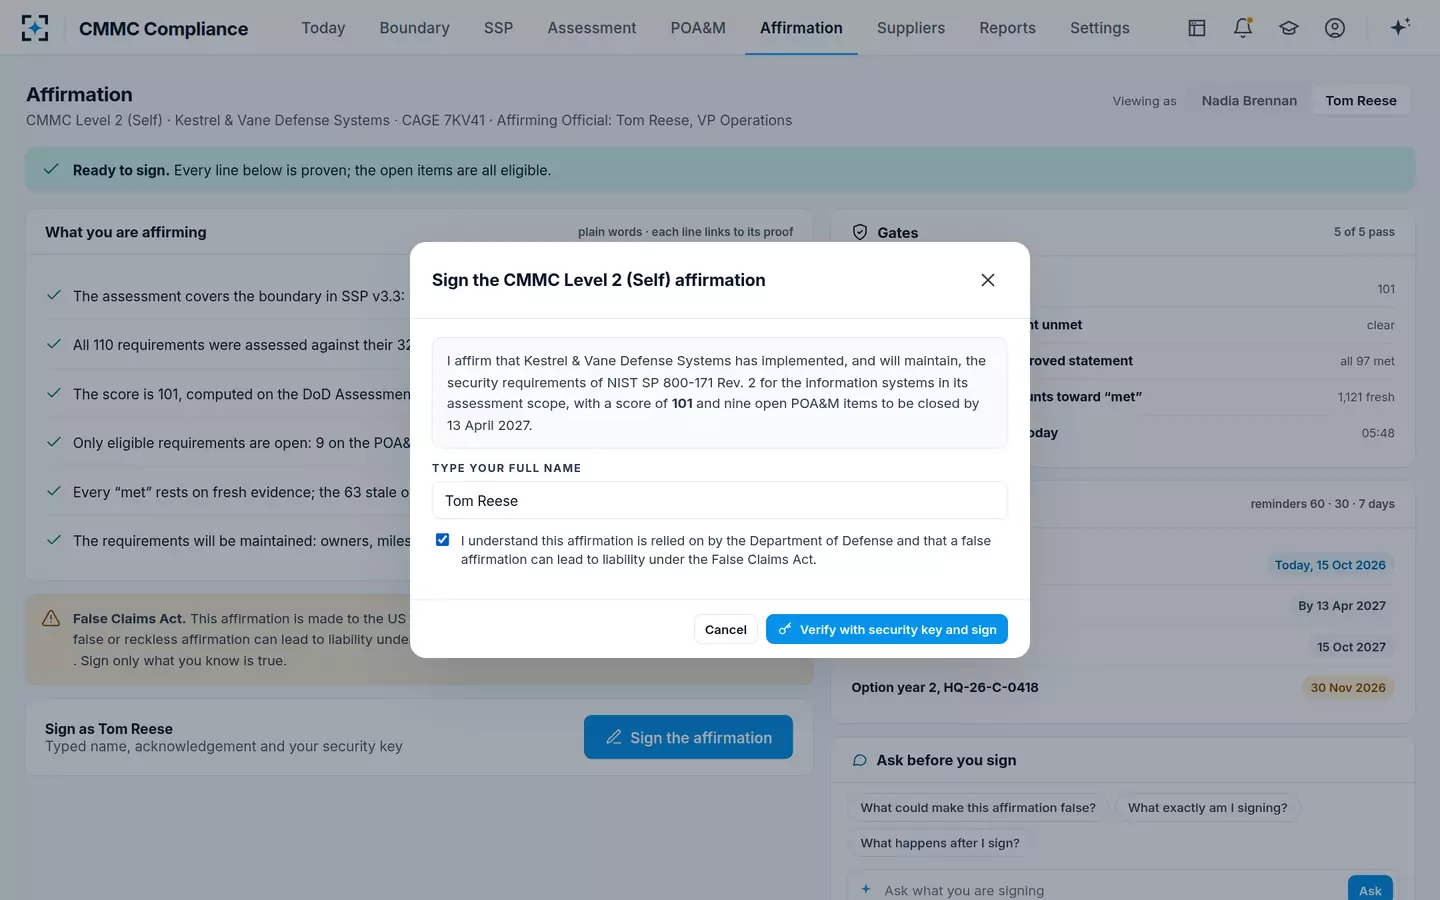This screenshot has width=1440, height=900.
Task: Open the AI sparkle assistant icon
Action: [x=1400, y=27]
